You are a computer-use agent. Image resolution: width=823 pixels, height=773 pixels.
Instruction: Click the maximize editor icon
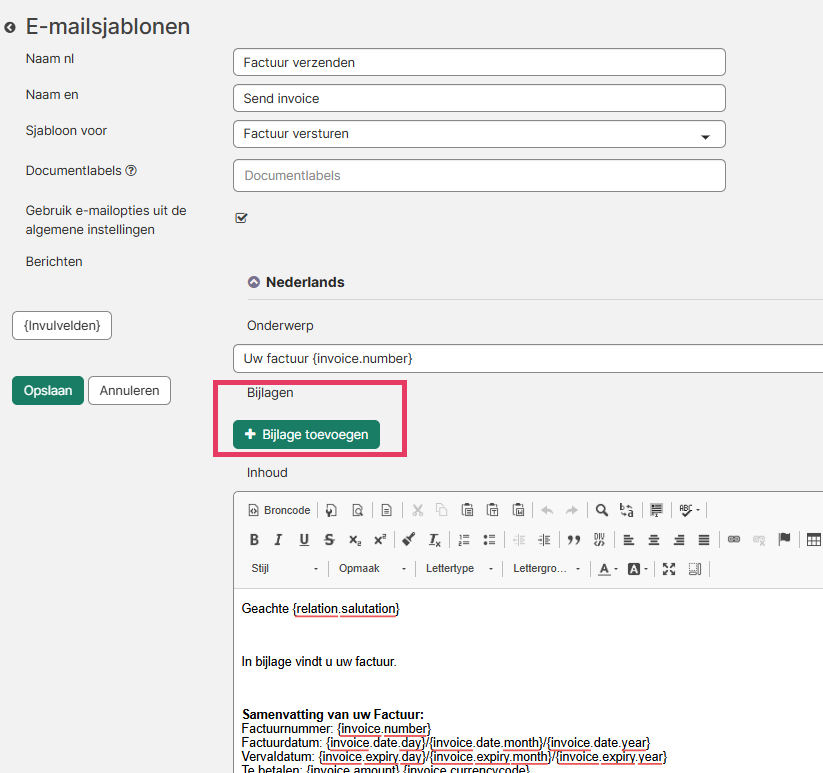[669, 569]
